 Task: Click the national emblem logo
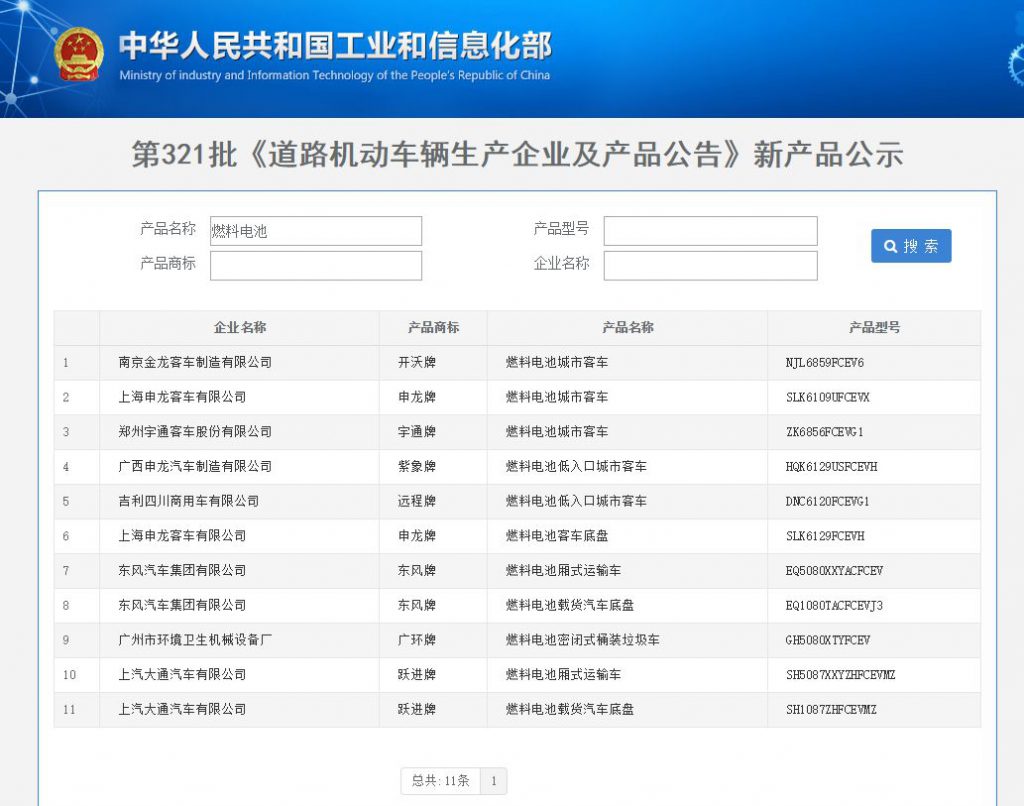[79, 54]
